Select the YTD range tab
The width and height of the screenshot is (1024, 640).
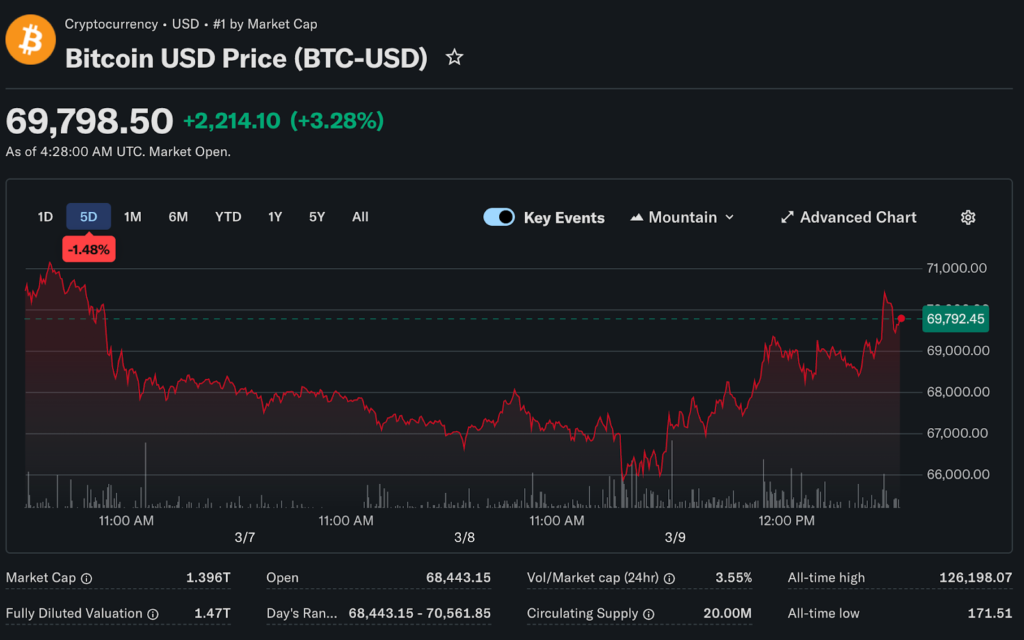(228, 217)
